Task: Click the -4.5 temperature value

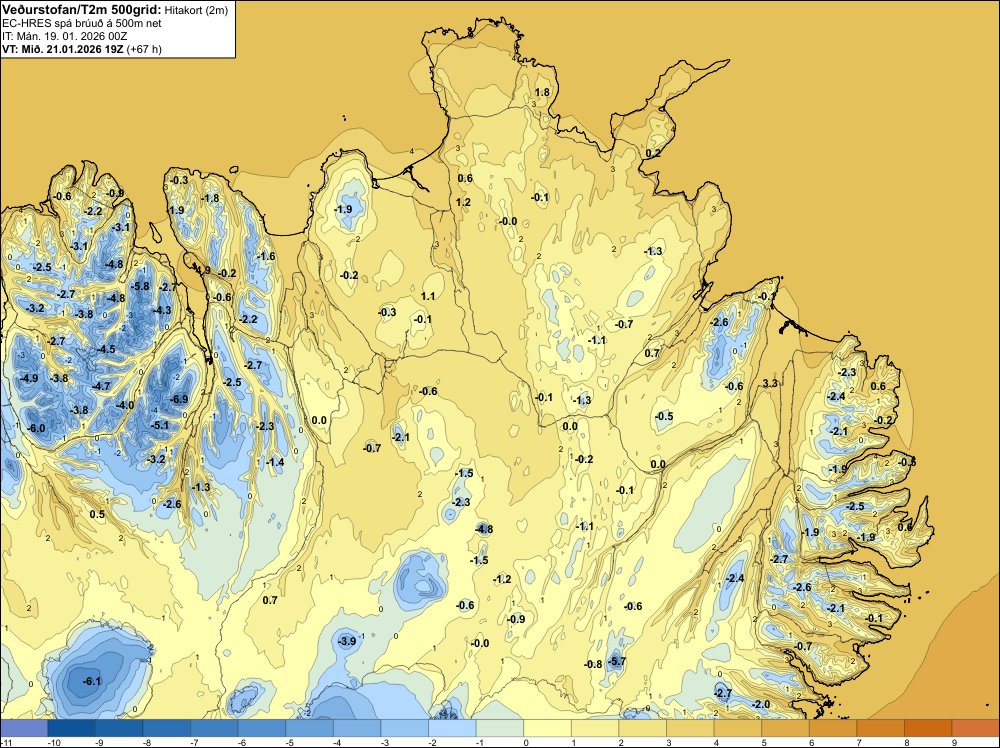Action: point(107,349)
